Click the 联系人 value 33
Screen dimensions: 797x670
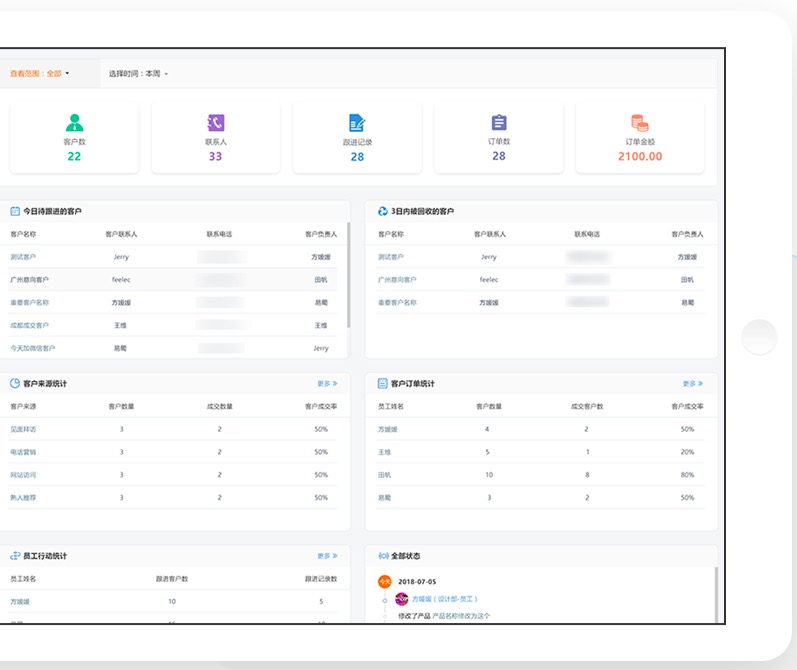coord(216,156)
